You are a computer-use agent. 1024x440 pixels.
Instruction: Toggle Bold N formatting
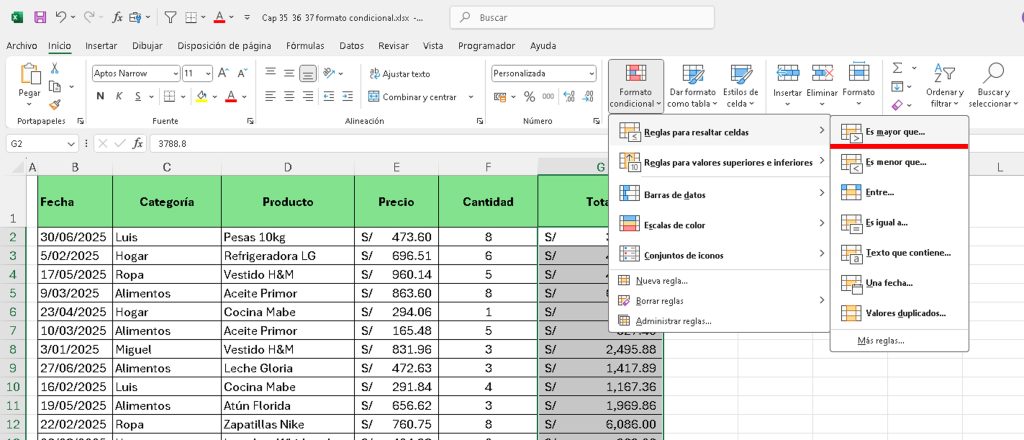(x=101, y=97)
